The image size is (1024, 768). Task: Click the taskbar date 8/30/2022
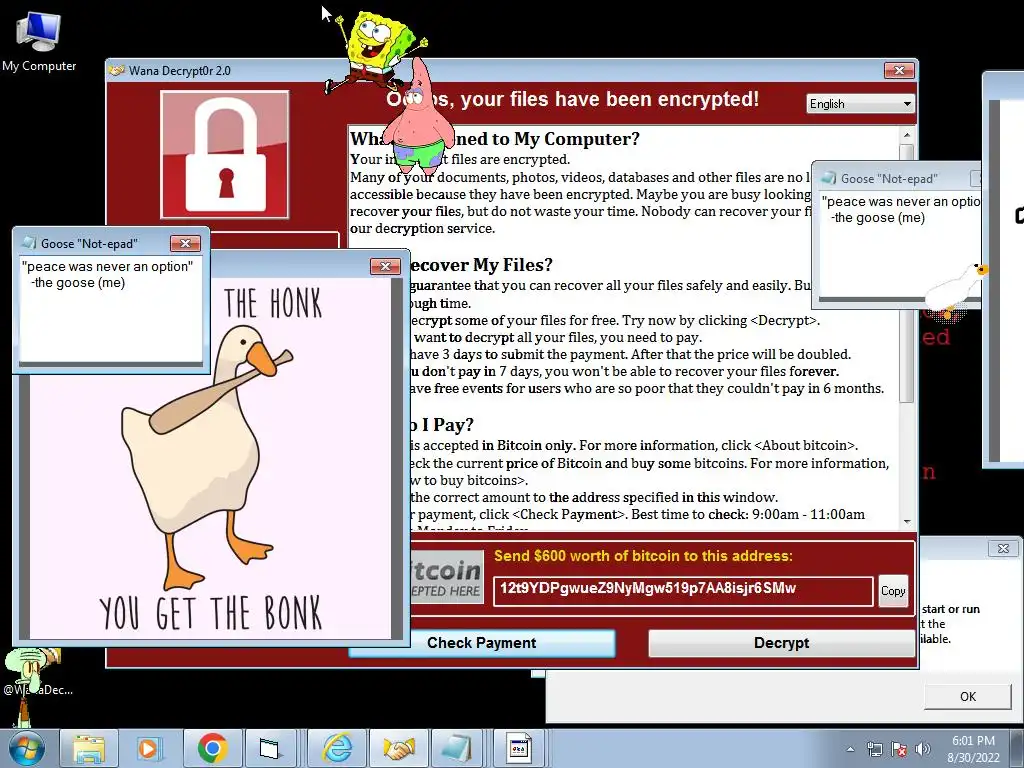[973, 758]
